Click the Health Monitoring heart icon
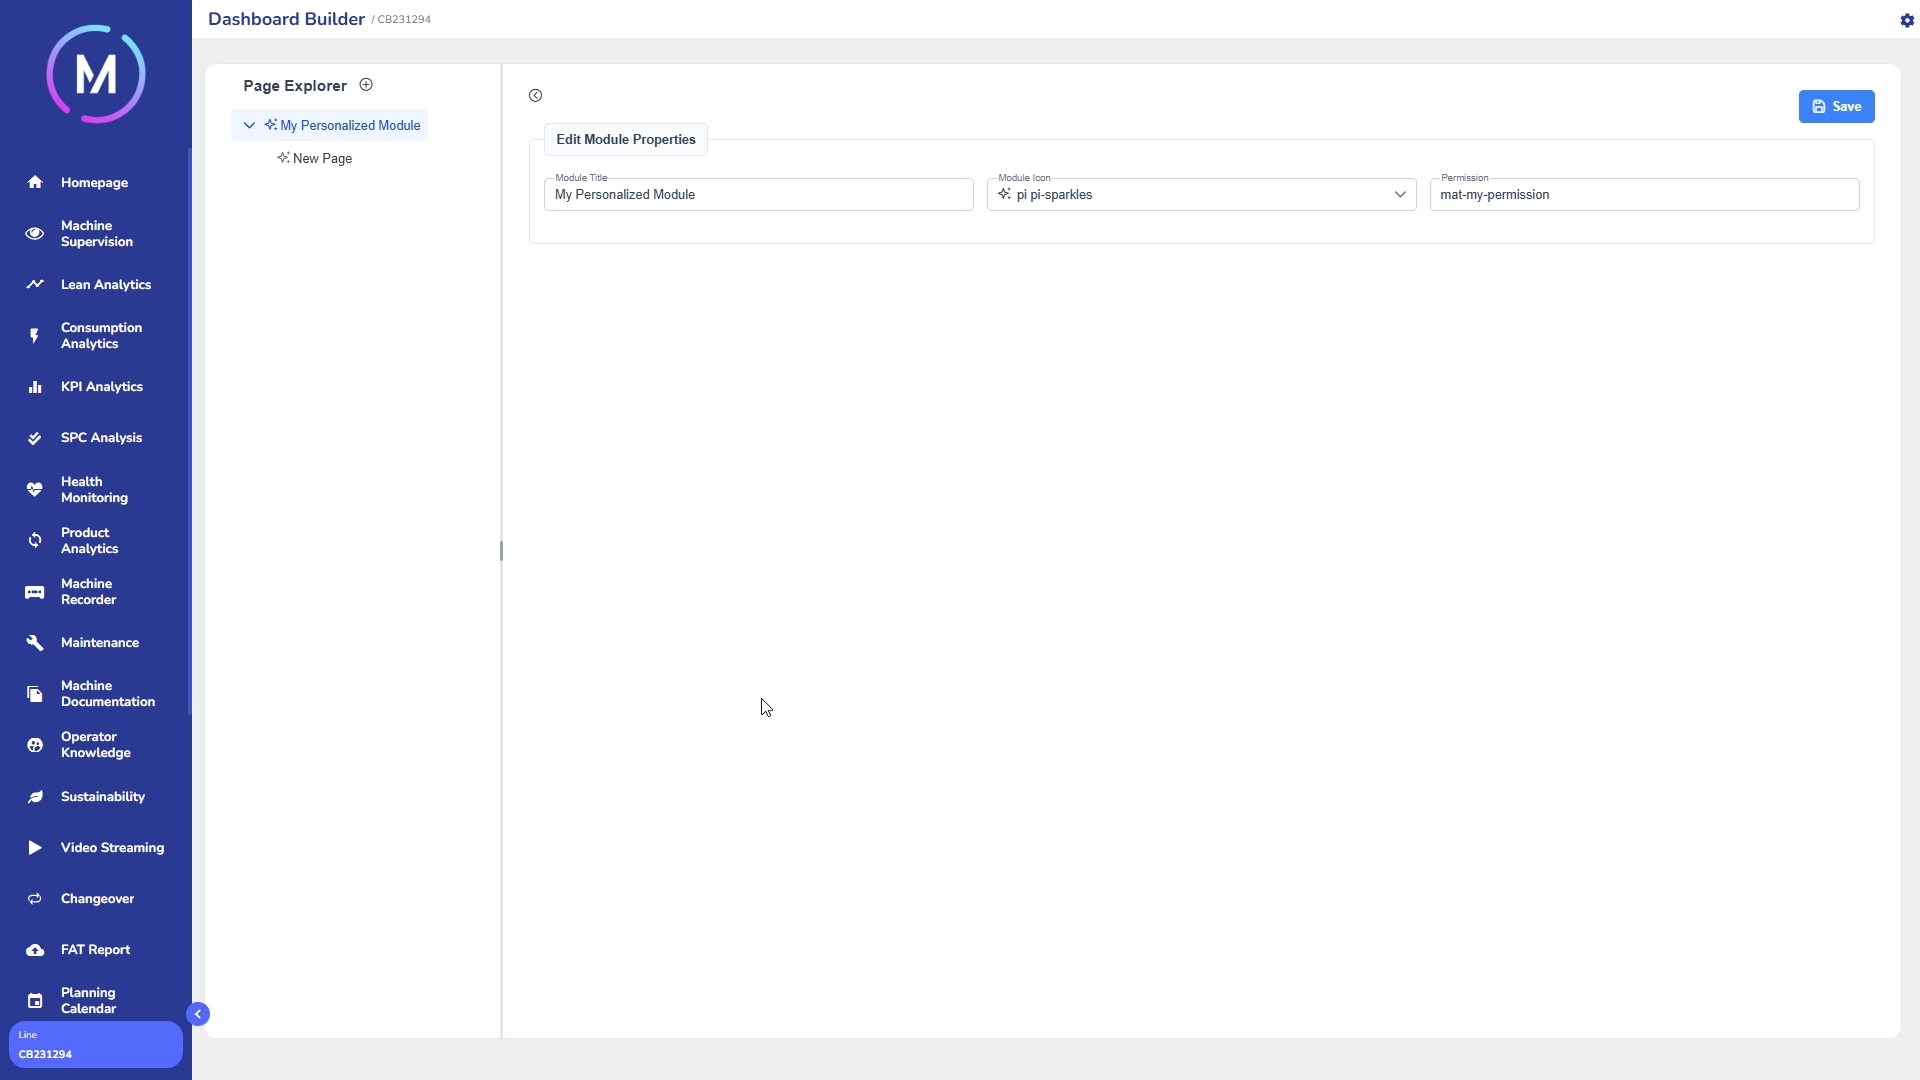 click(x=35, y=490)
